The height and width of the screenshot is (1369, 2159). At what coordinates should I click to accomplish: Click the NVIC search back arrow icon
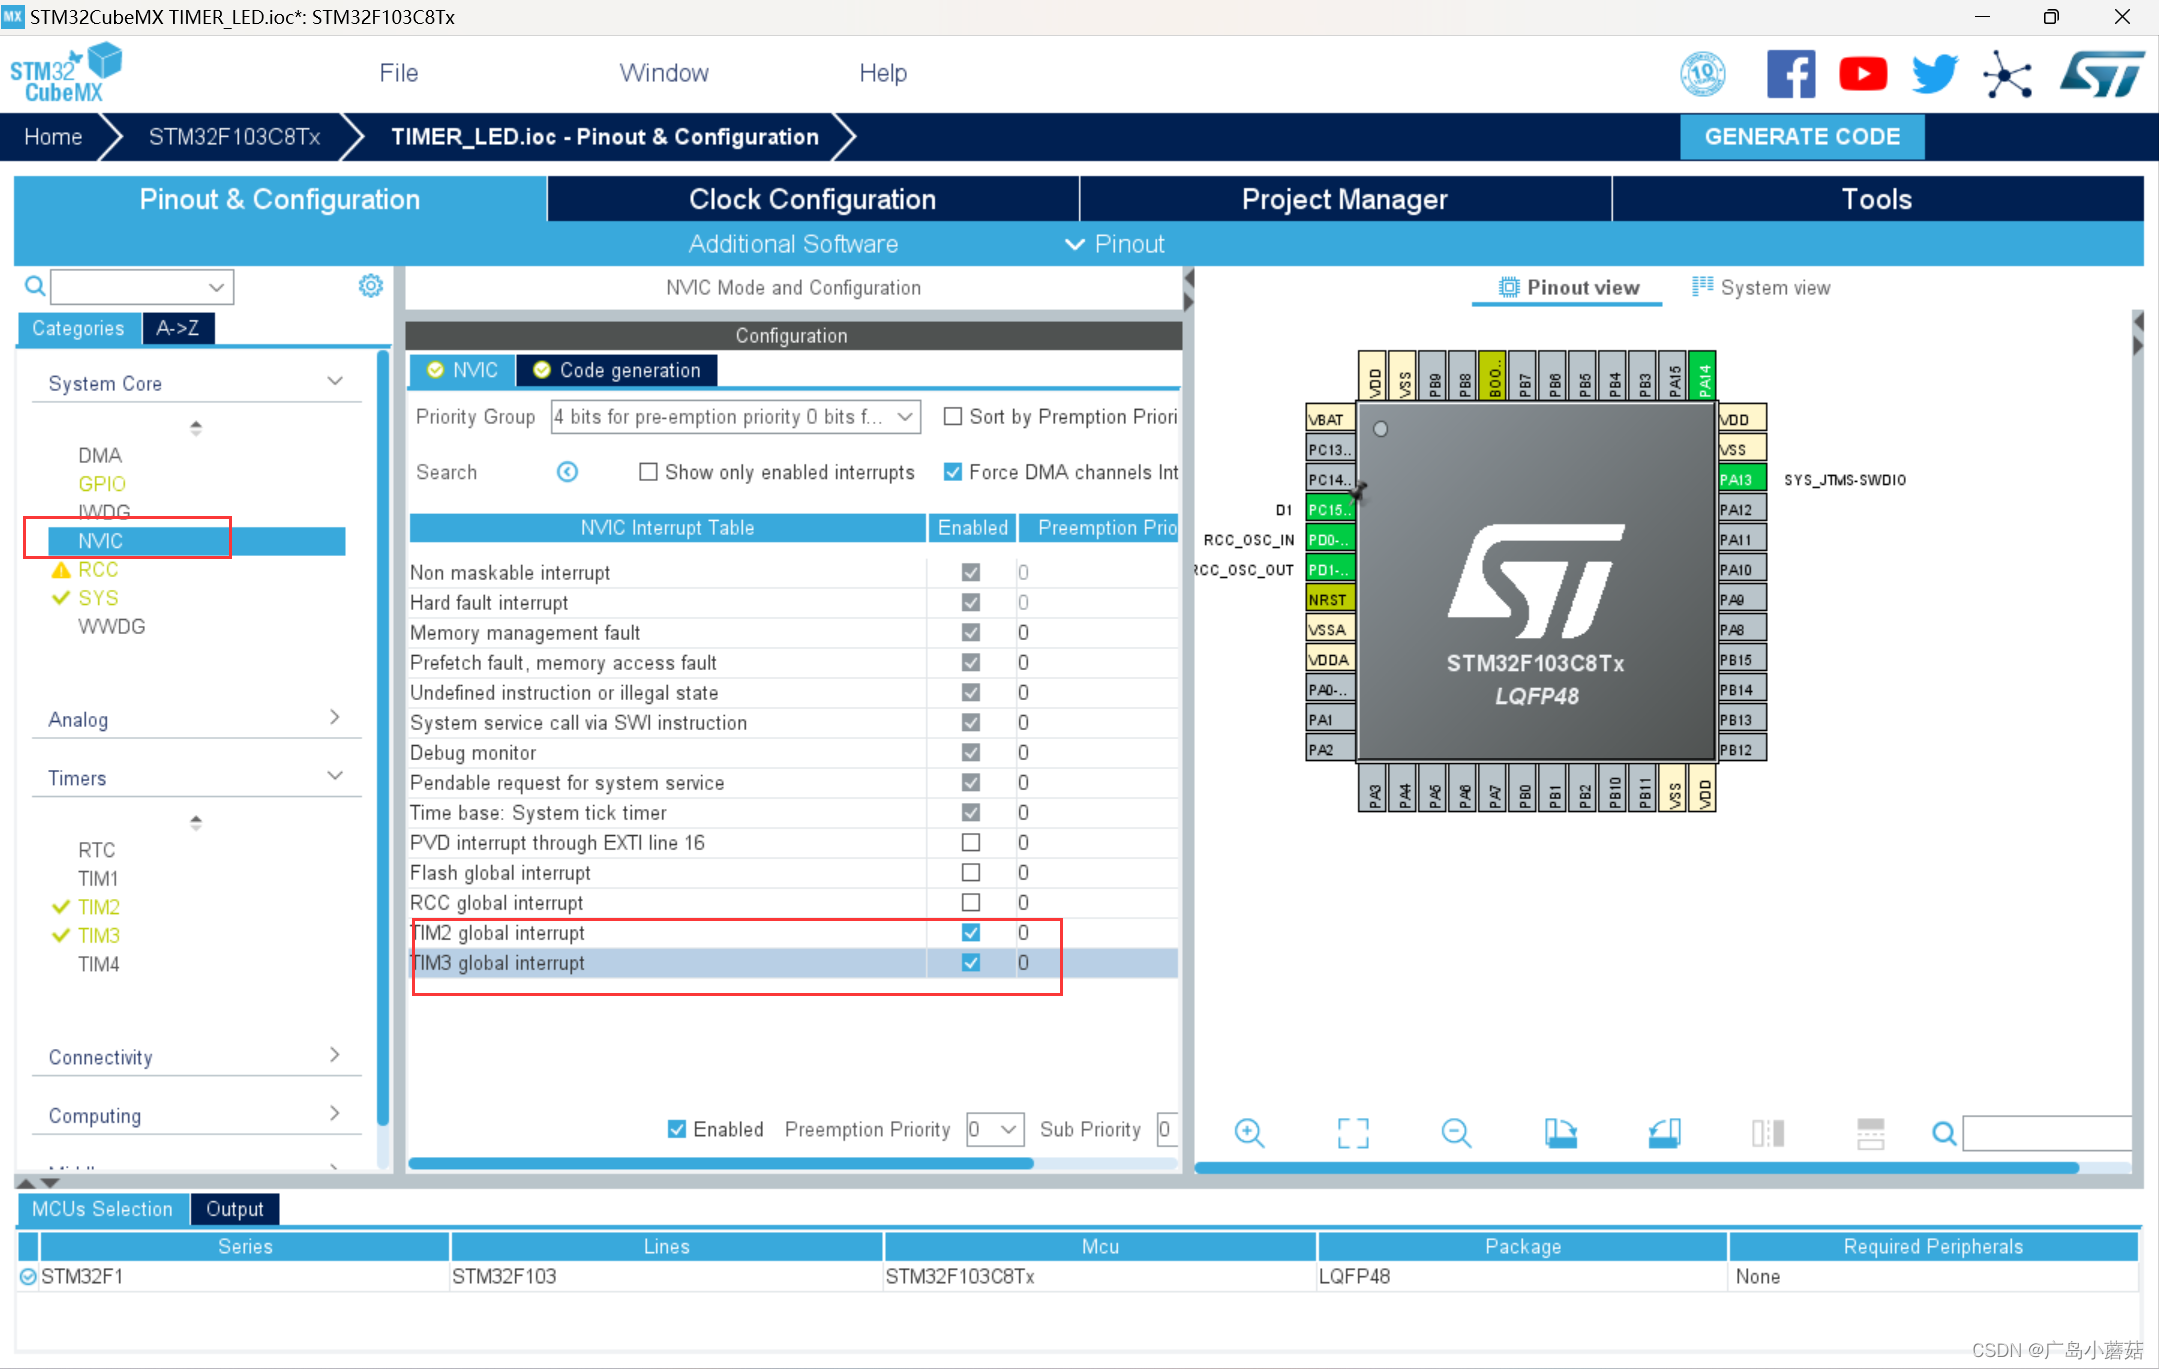pos(567,472)
